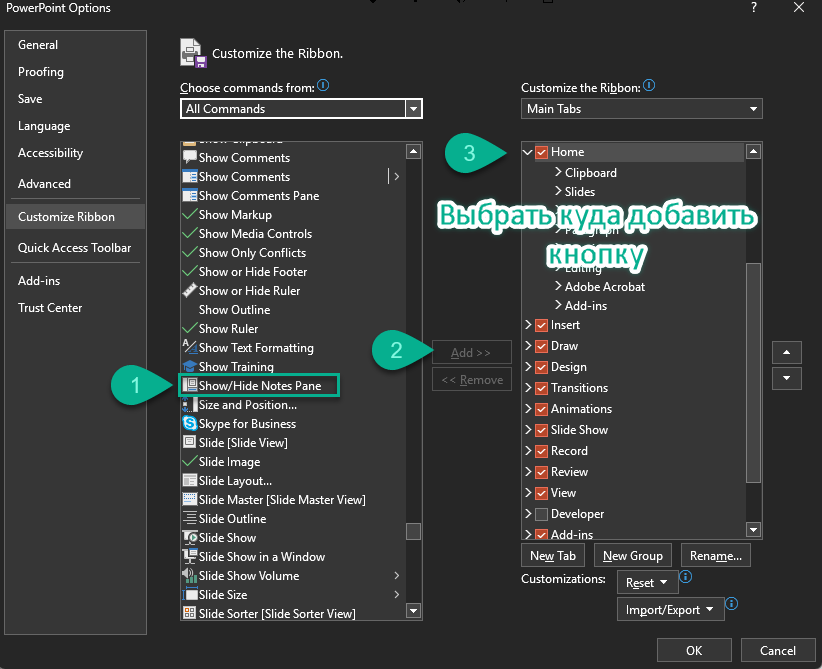Collapse the Home tab tree node
This screenshot has height=669, width=822.
point(527,152)
